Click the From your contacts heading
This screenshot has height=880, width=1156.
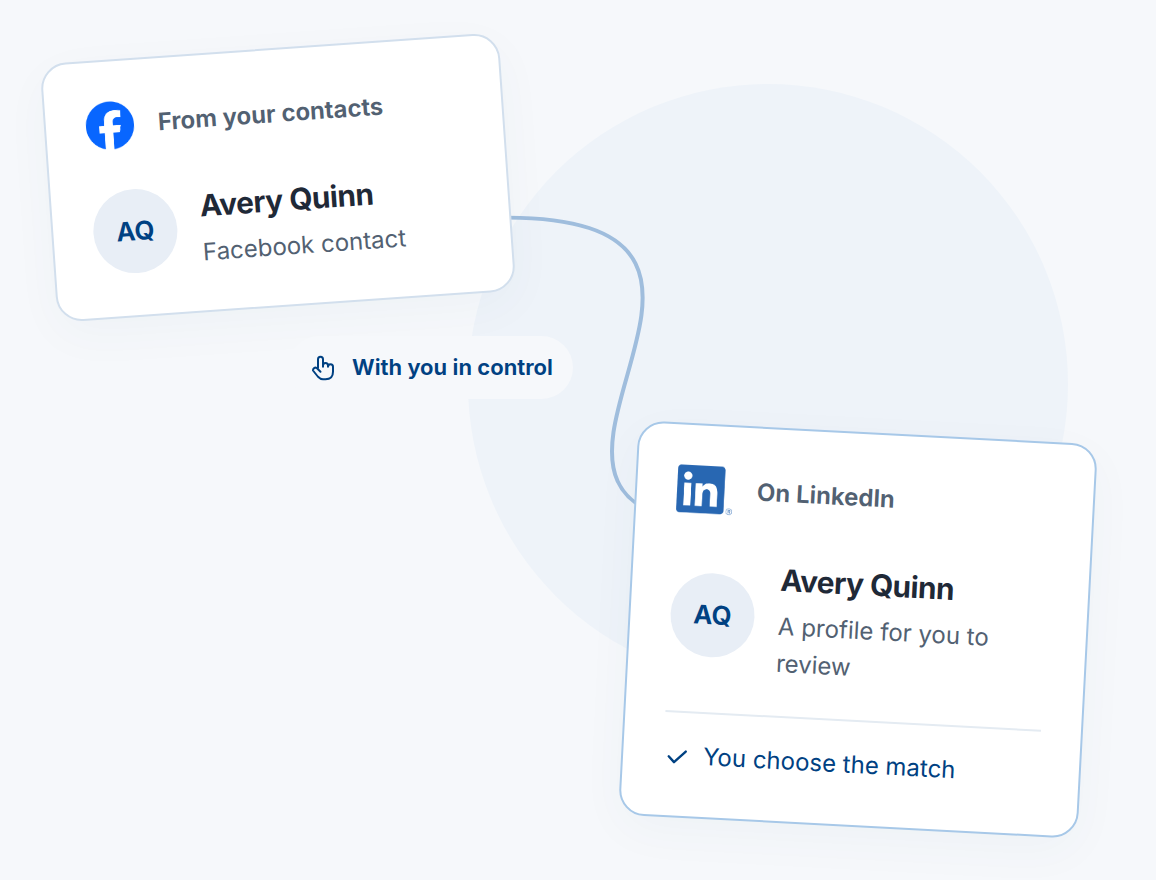click(270, 114)
